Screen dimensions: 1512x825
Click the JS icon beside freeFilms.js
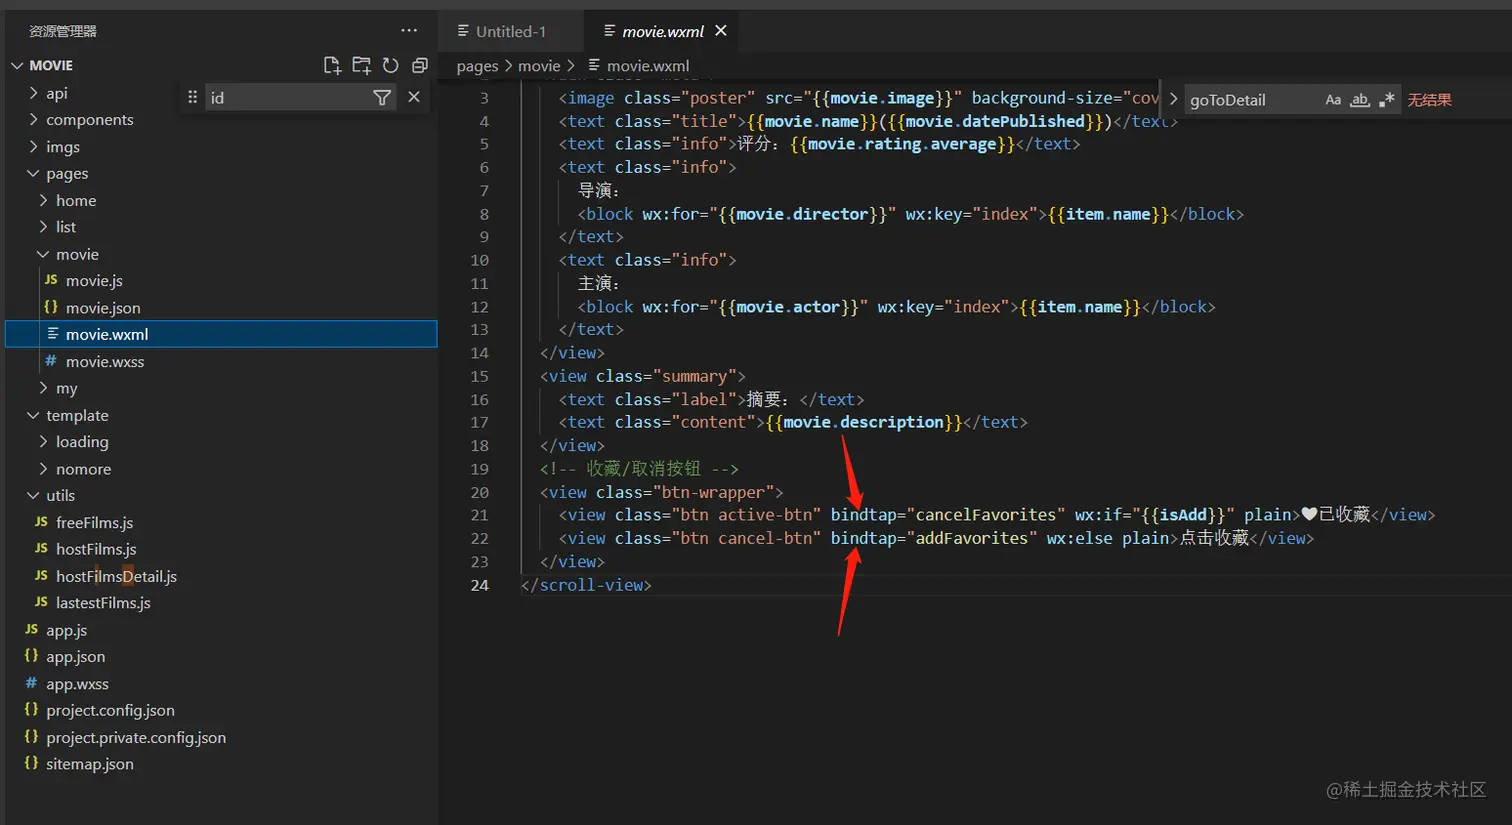41,522
